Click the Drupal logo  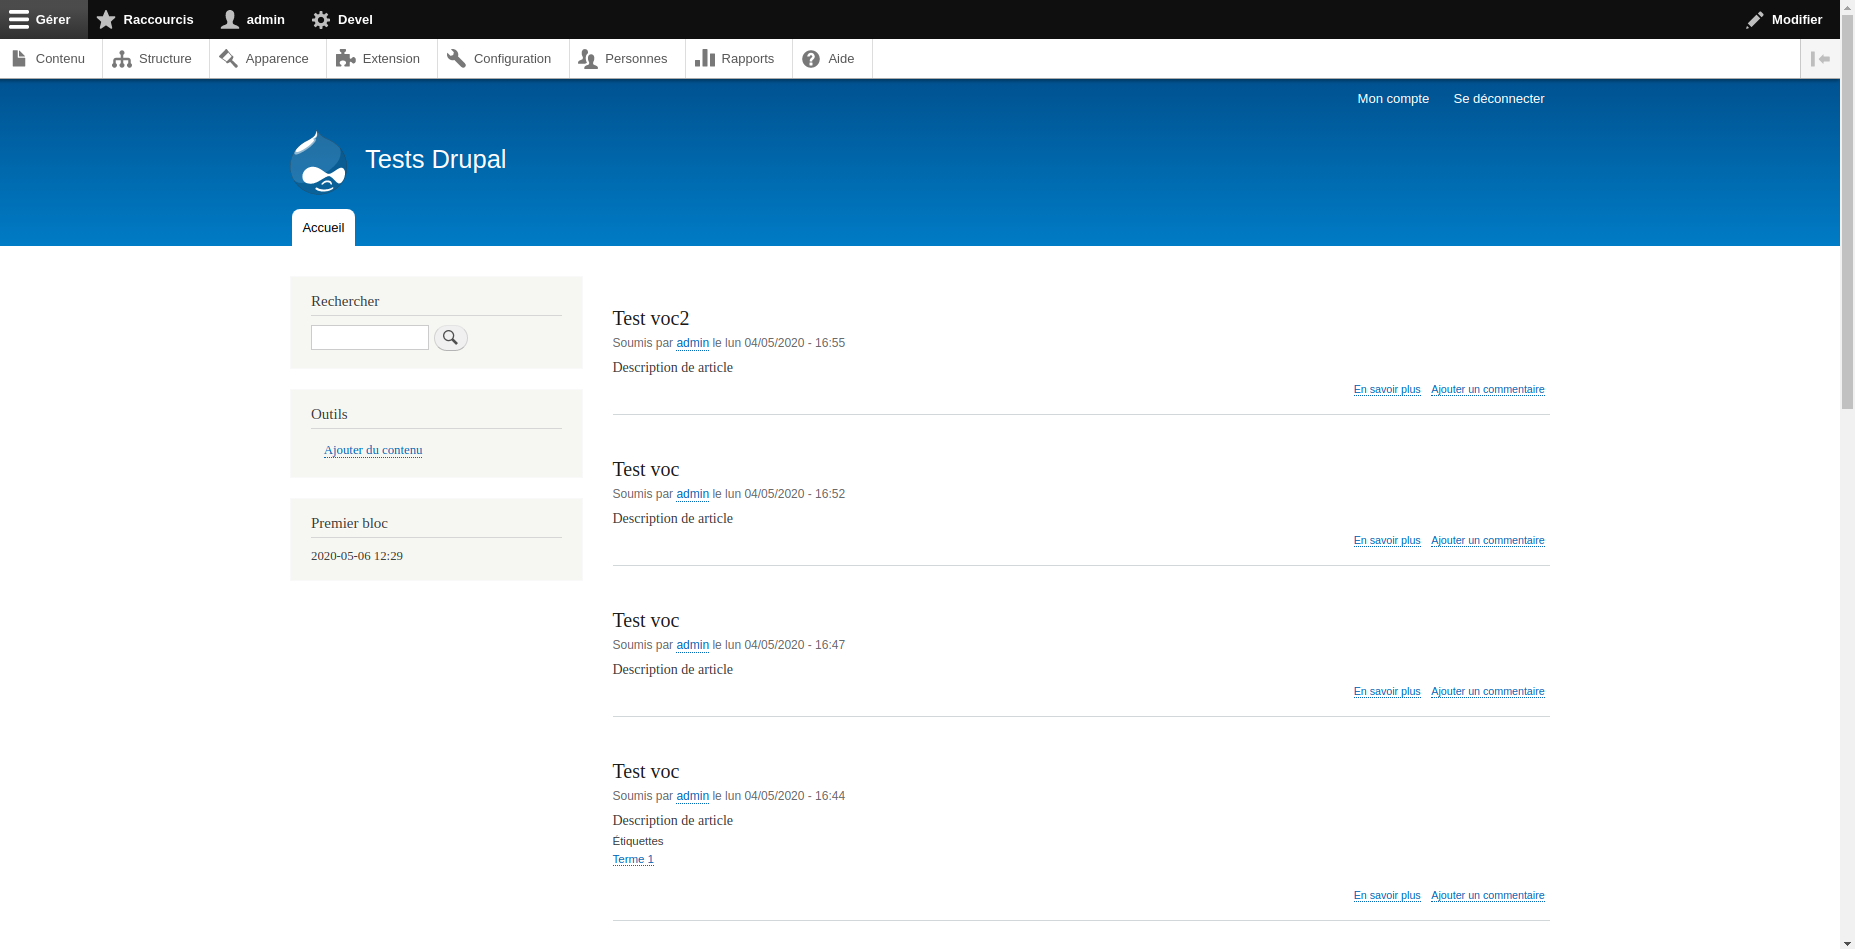point(318,162)
